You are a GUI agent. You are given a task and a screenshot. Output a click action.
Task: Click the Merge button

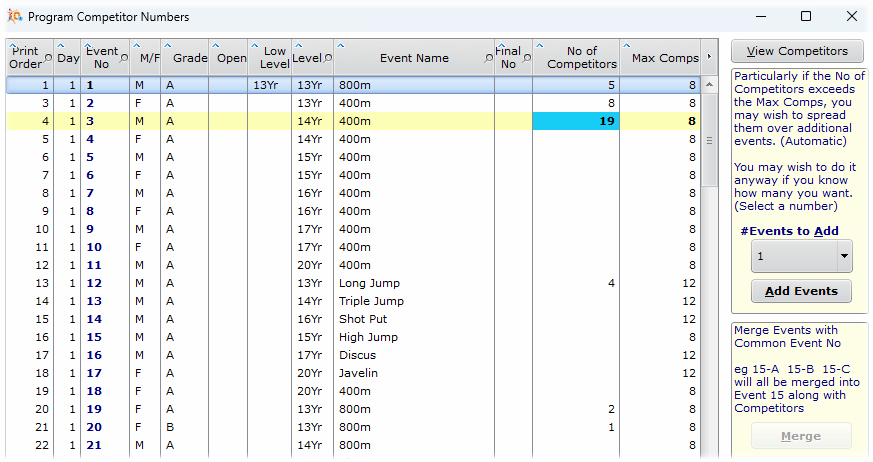[800, 436]
